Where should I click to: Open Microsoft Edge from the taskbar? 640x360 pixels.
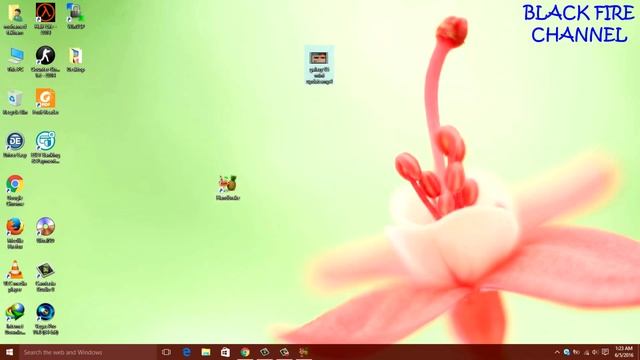pyautogui.click(x=186, y=352)
